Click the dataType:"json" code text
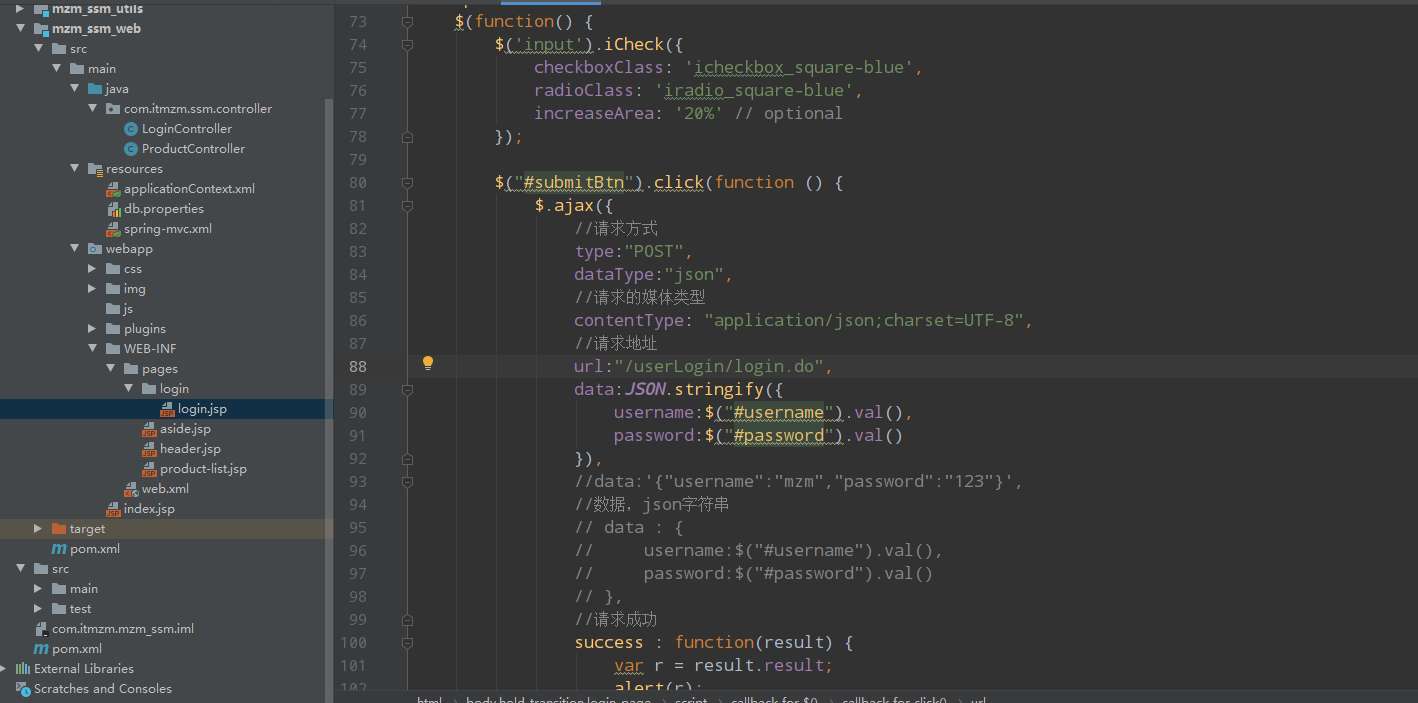 654,274
